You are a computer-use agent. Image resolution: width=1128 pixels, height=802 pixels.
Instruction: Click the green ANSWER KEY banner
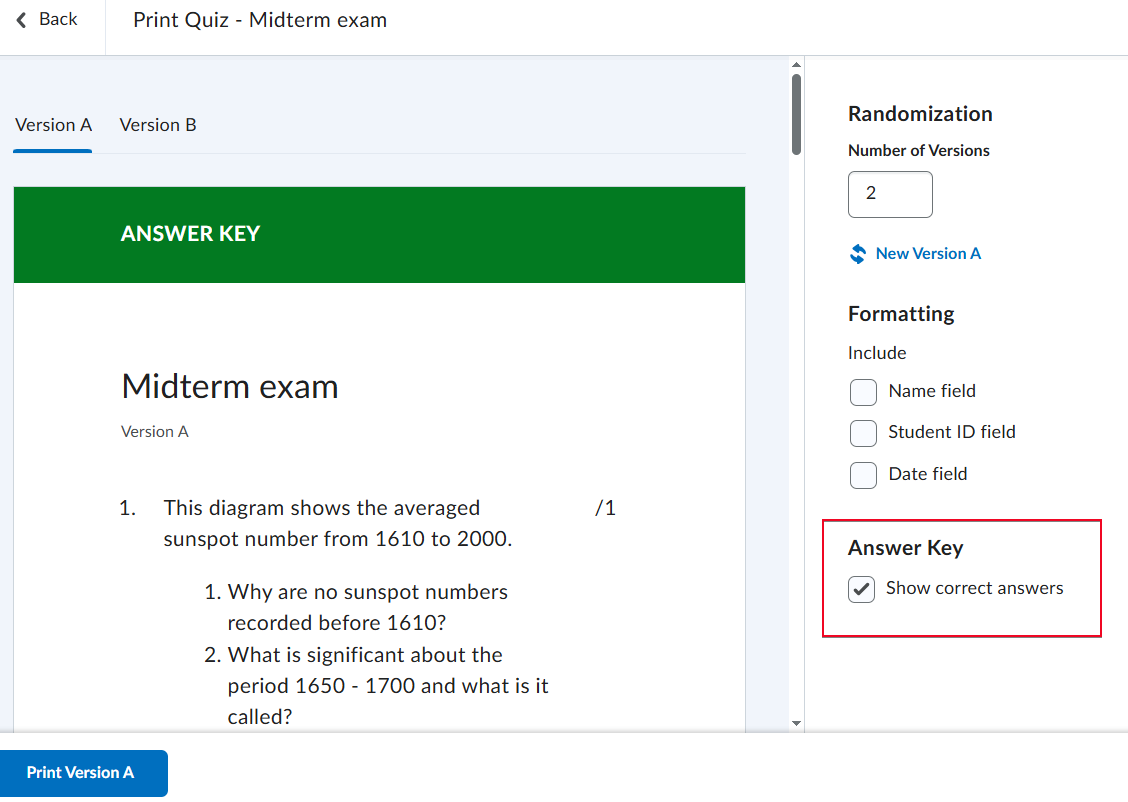(x=379, y=234)
